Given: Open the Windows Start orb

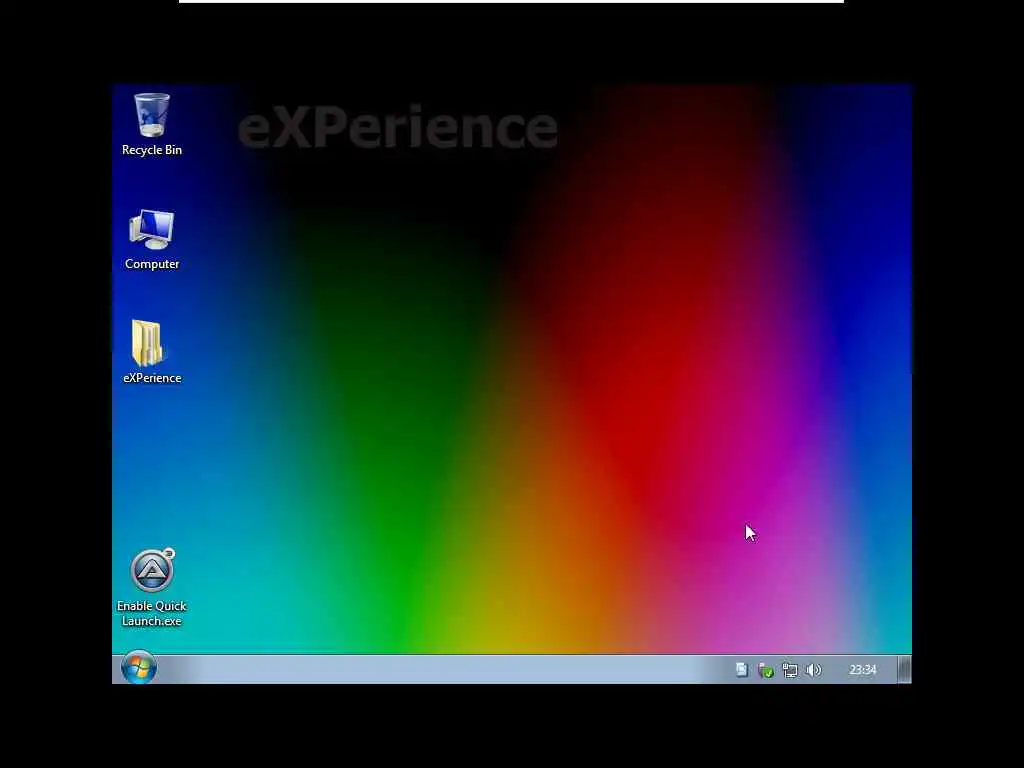Looking at the screenshot, I should (138, 667).
